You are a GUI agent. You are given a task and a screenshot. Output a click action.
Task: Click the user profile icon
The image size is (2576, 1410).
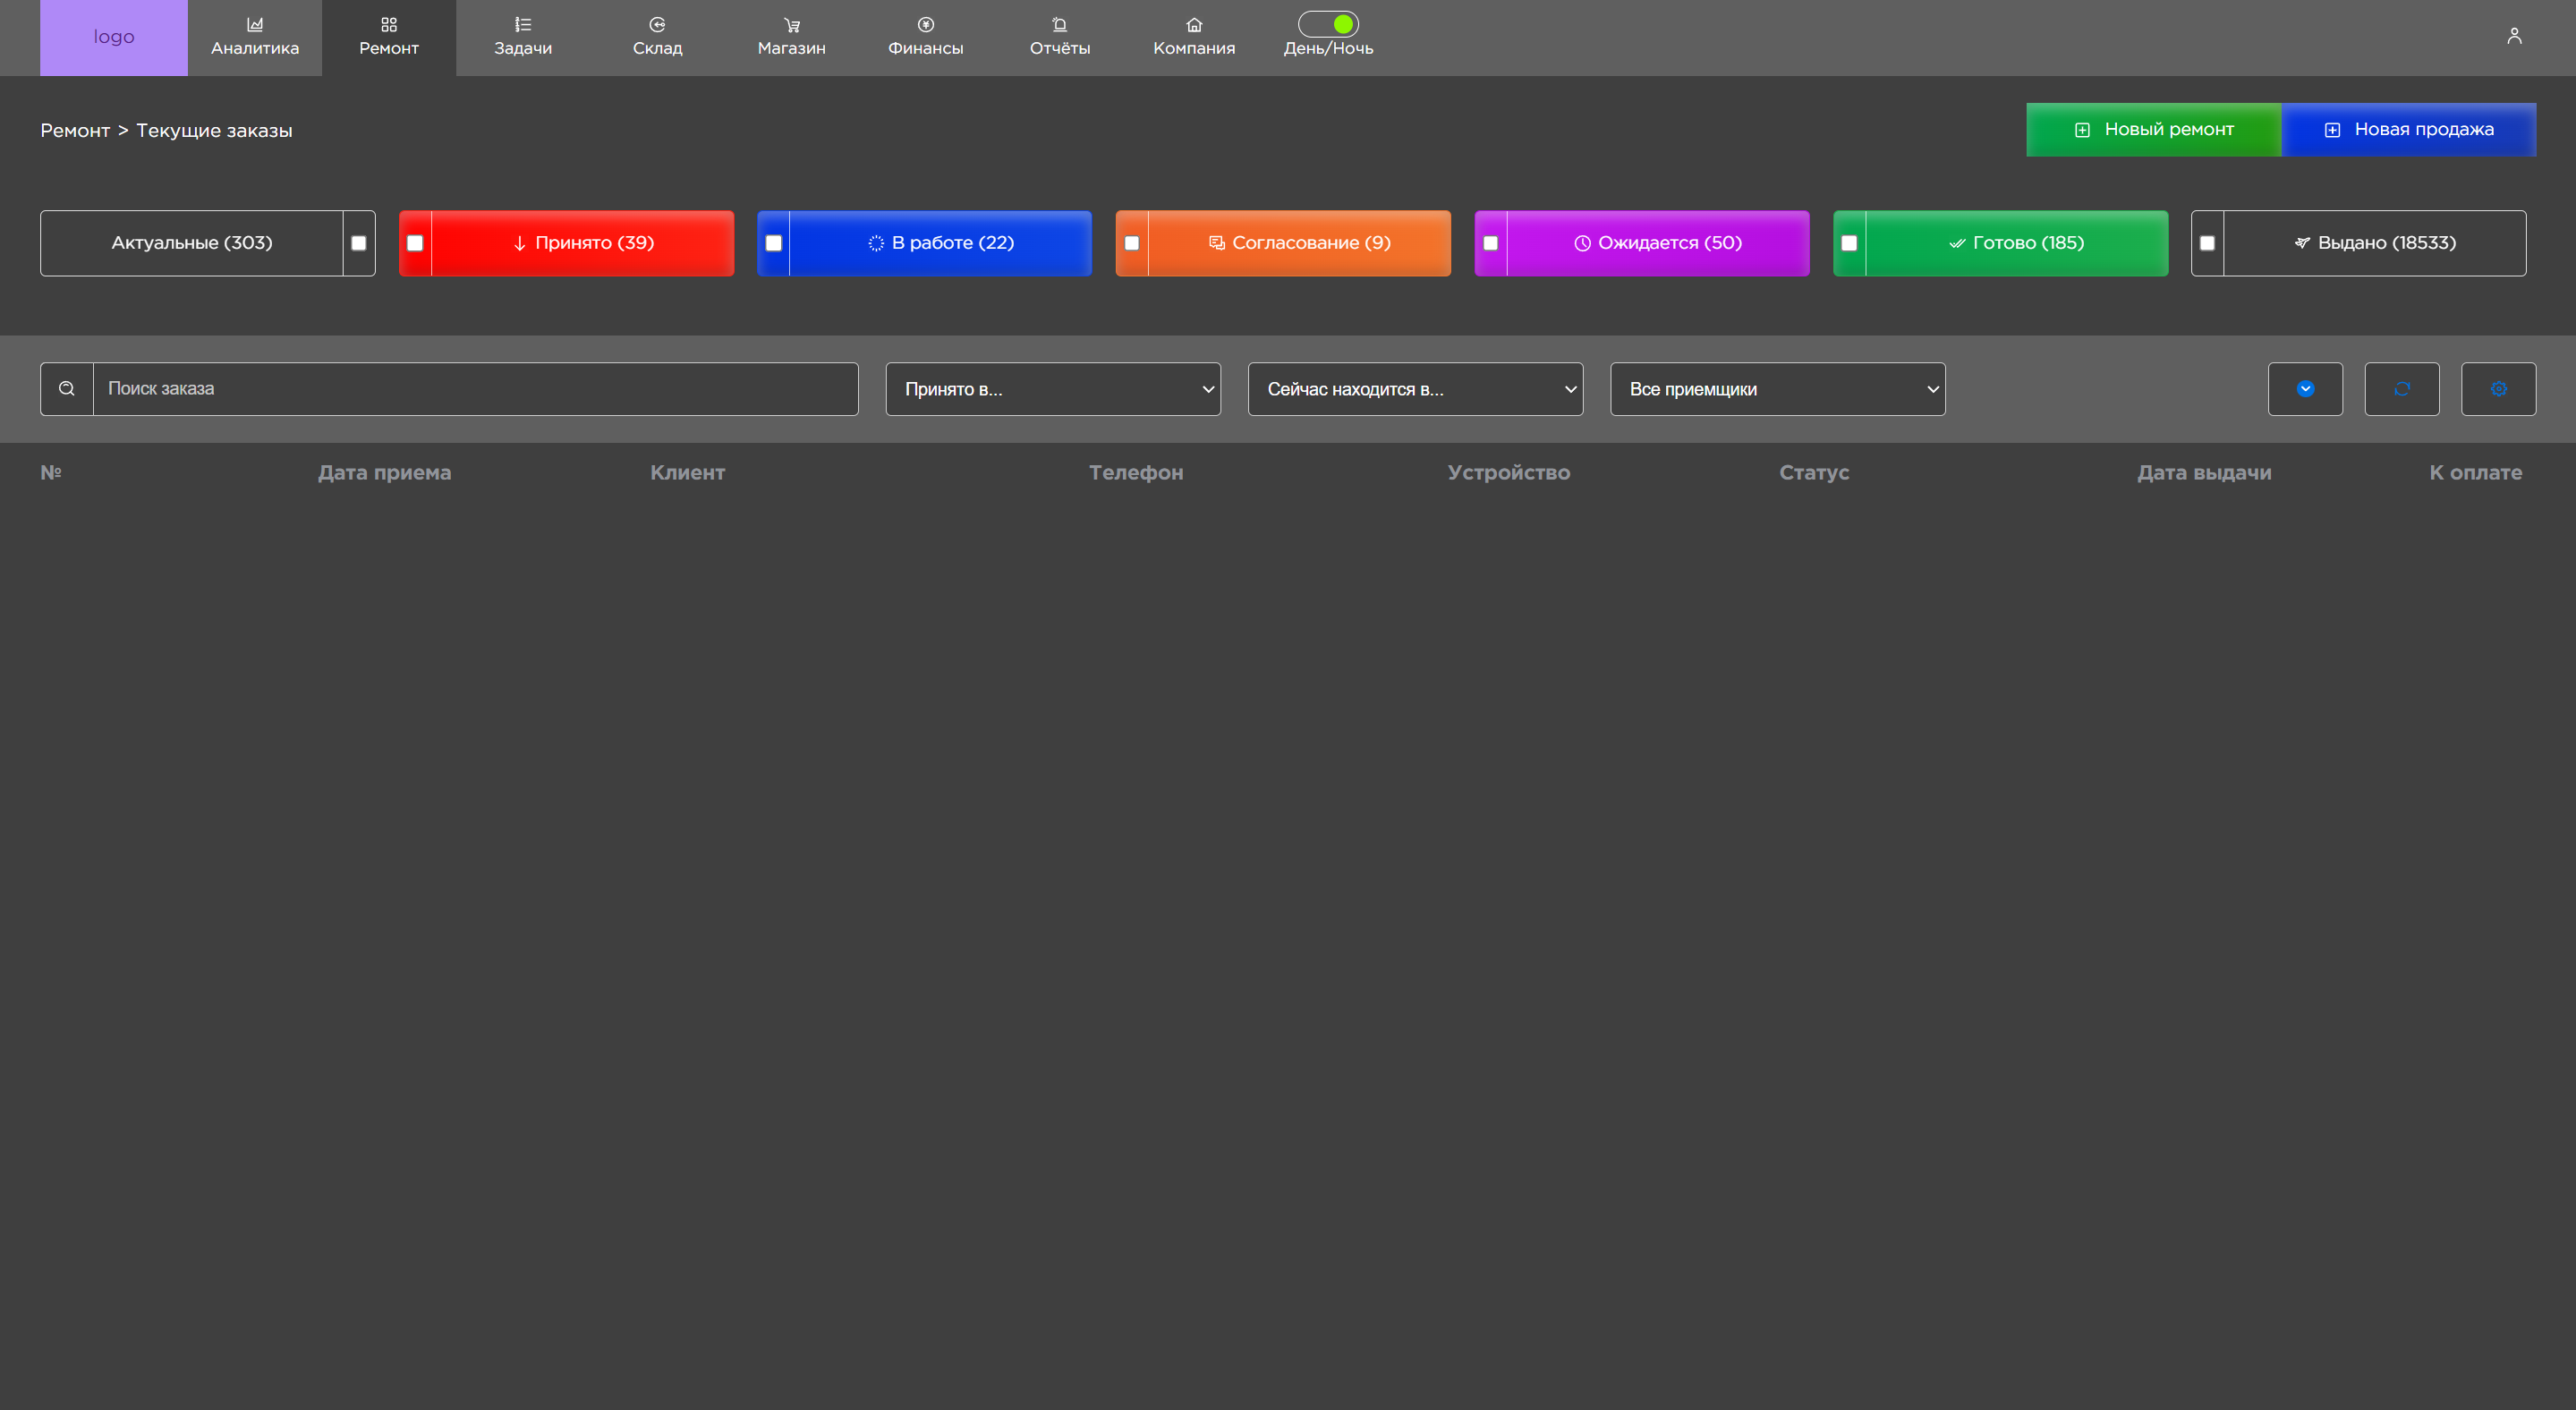coord(2514,36)
